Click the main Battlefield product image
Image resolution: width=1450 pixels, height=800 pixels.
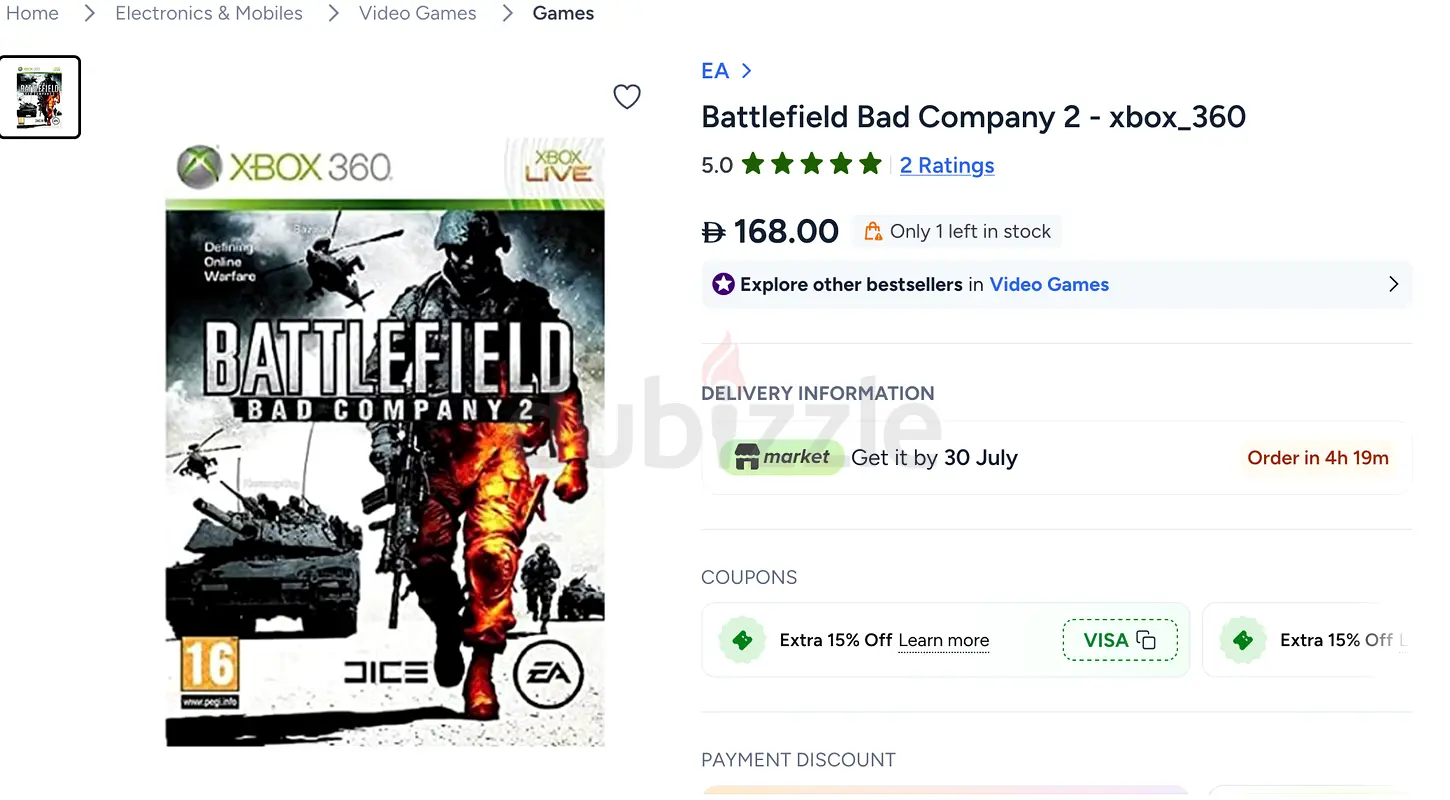tap(385, 442)
